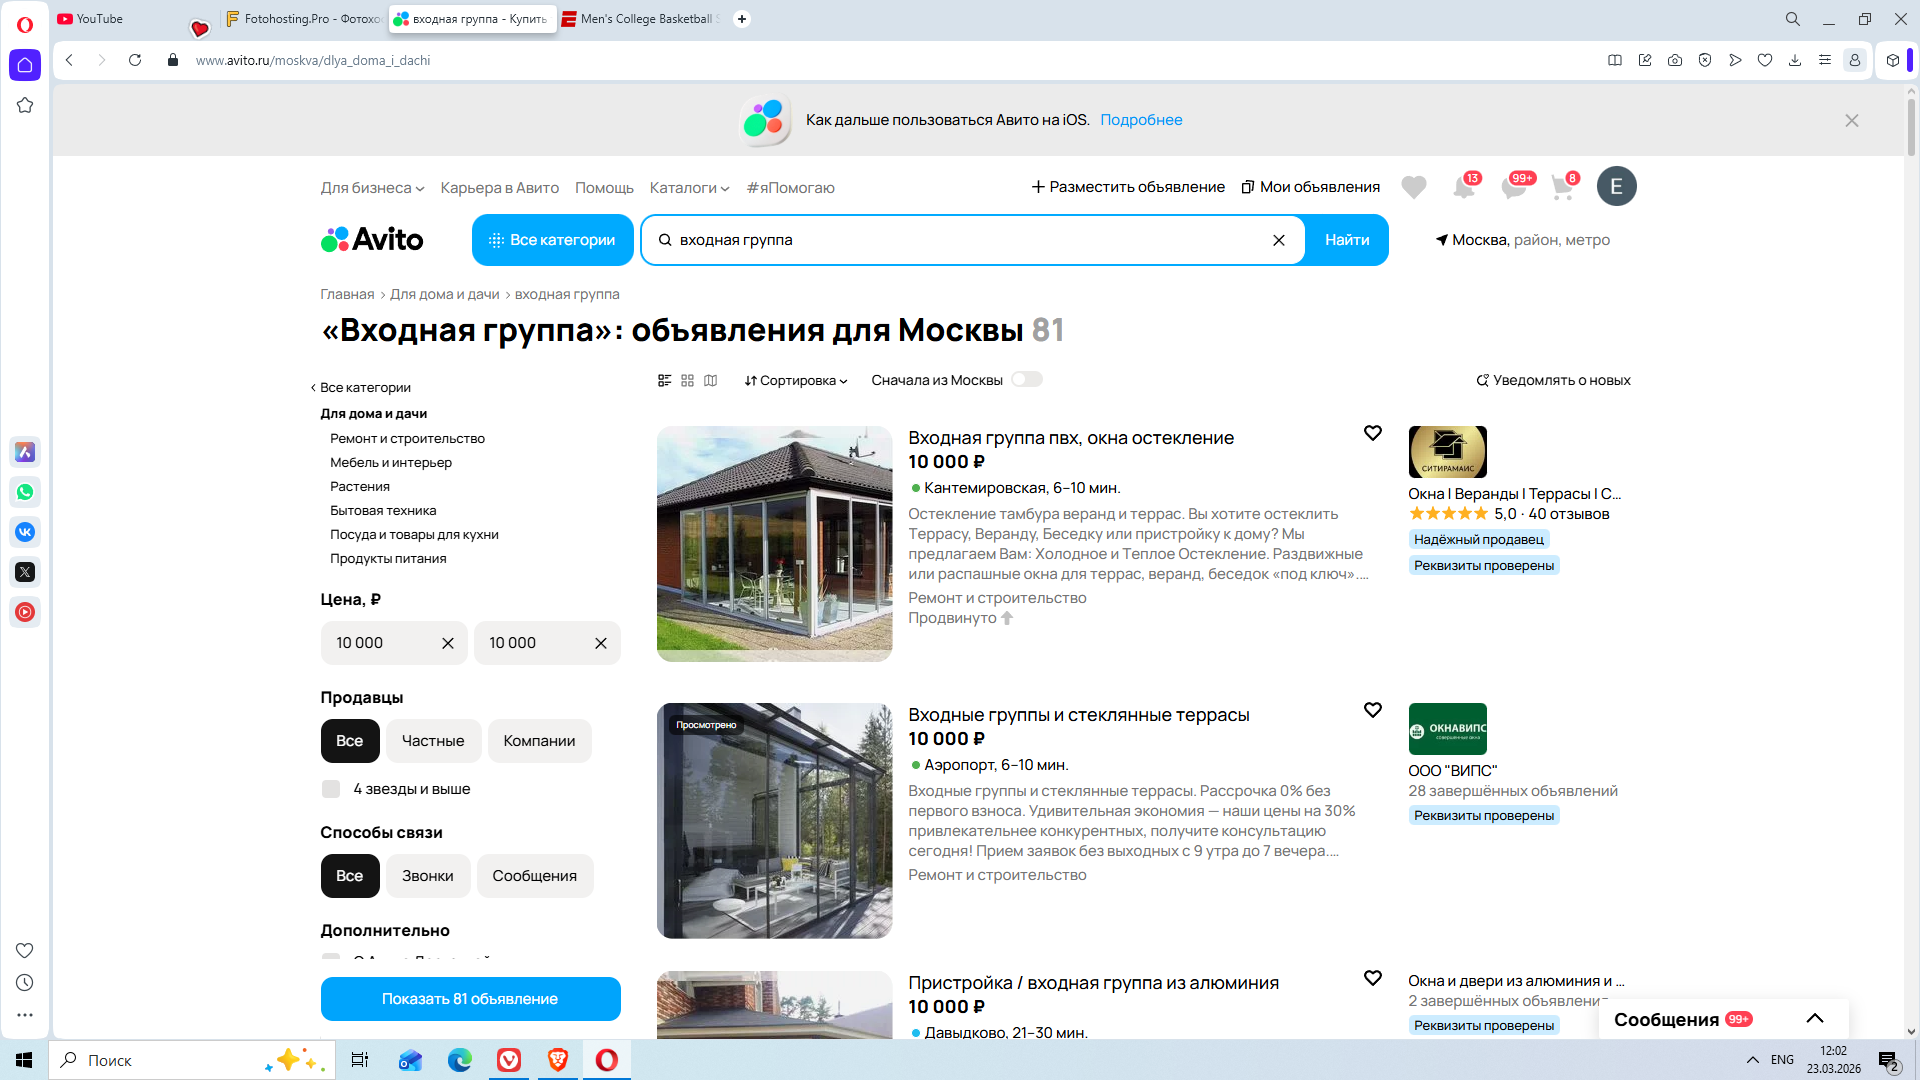This screenshot has width=1920, height=1080.
Task: Open the Сортировка dropdown
Action: [x=795, y=381]
